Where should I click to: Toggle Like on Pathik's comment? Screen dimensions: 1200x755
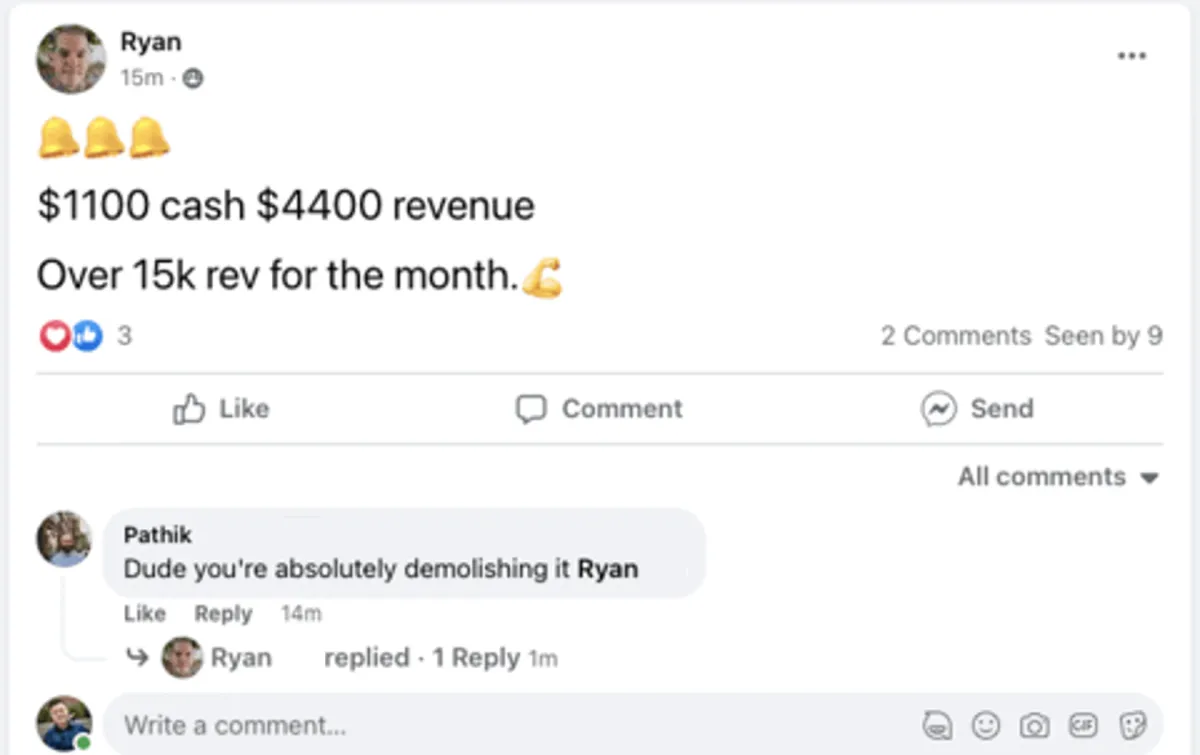click(x=144, y=613)
